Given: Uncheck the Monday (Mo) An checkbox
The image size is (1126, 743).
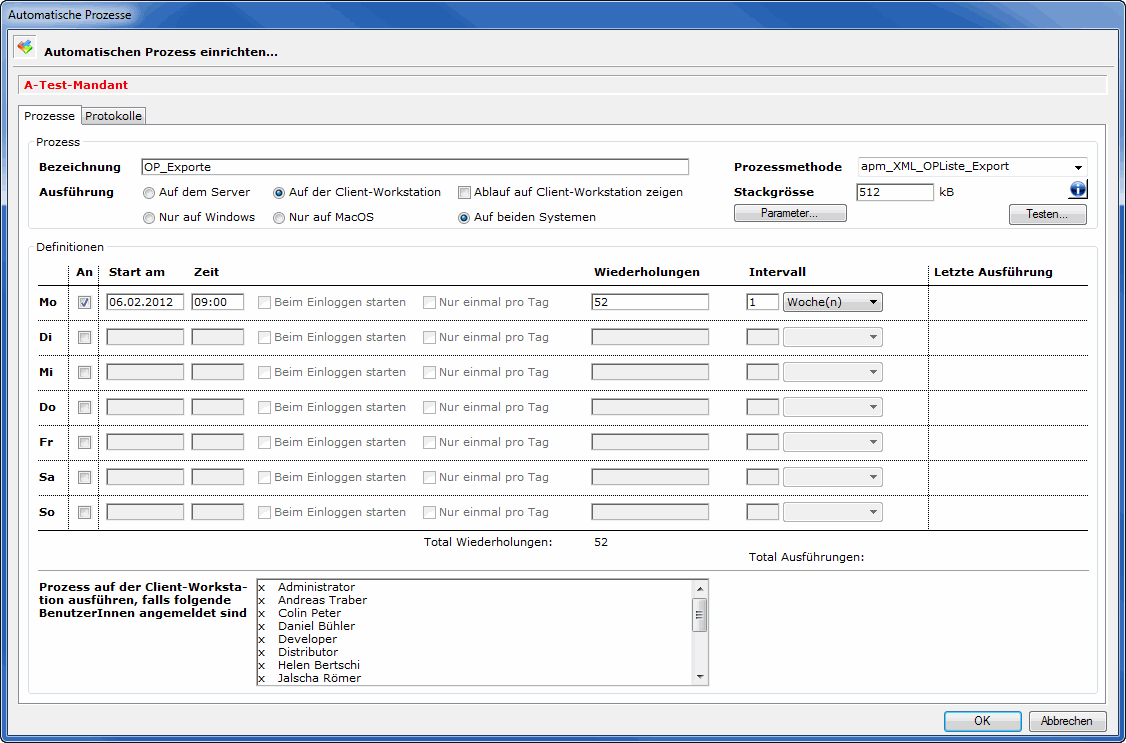Looking at the screenshot, I should (85, 302).
